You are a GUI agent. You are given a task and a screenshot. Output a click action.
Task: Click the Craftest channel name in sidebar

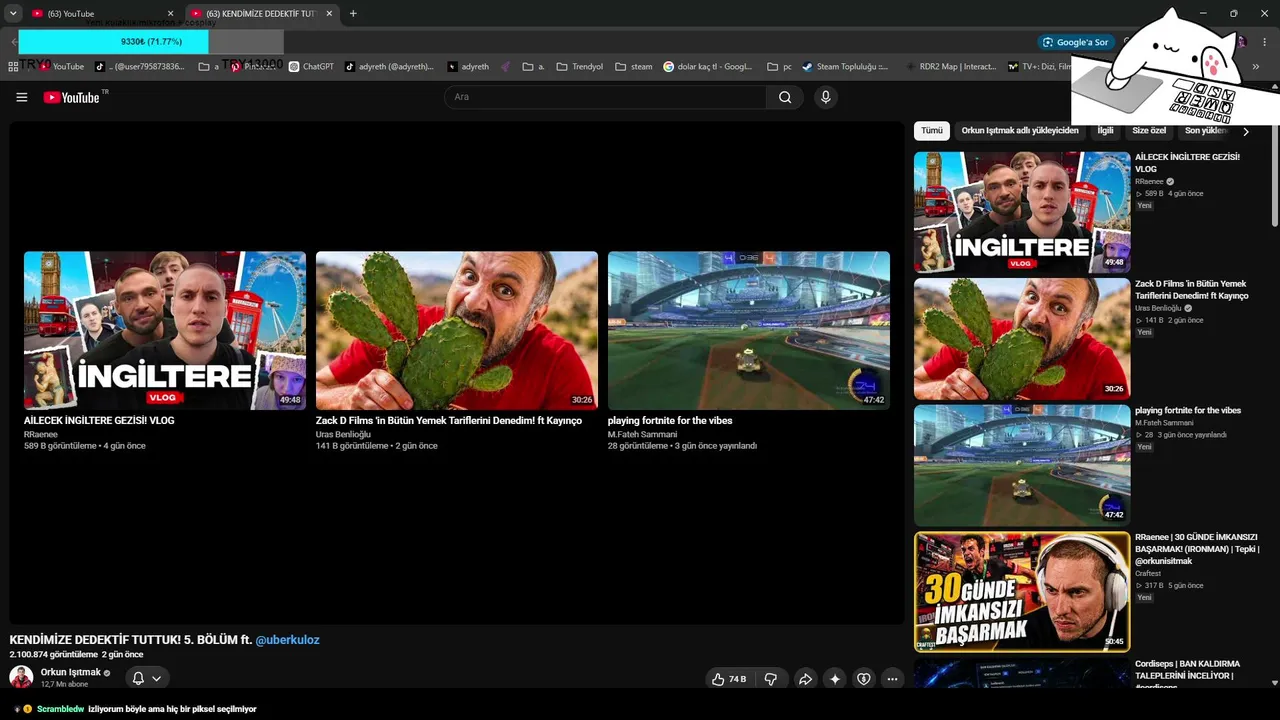[1148, 574]
